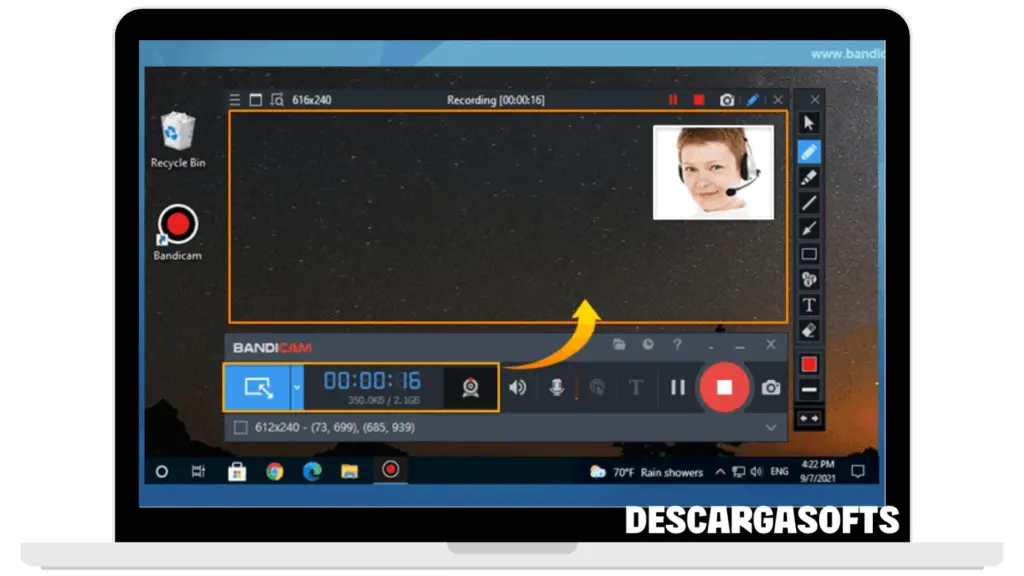Open the recording mode dropdown arrow
This screenshot has height=576, width=1024.
(297, 387)
